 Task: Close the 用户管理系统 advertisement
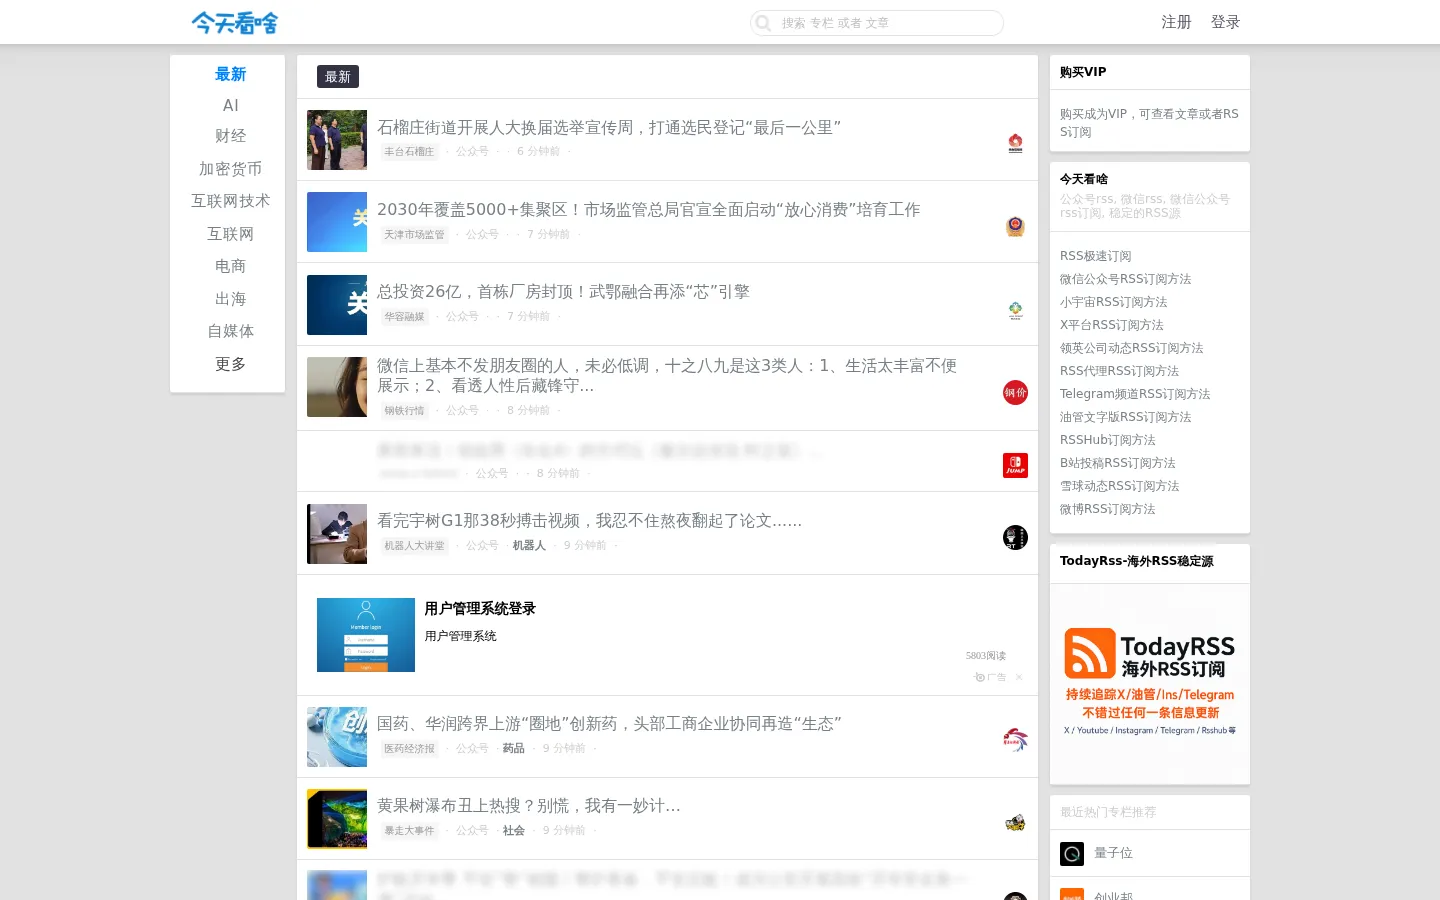tap(1019, 677)
